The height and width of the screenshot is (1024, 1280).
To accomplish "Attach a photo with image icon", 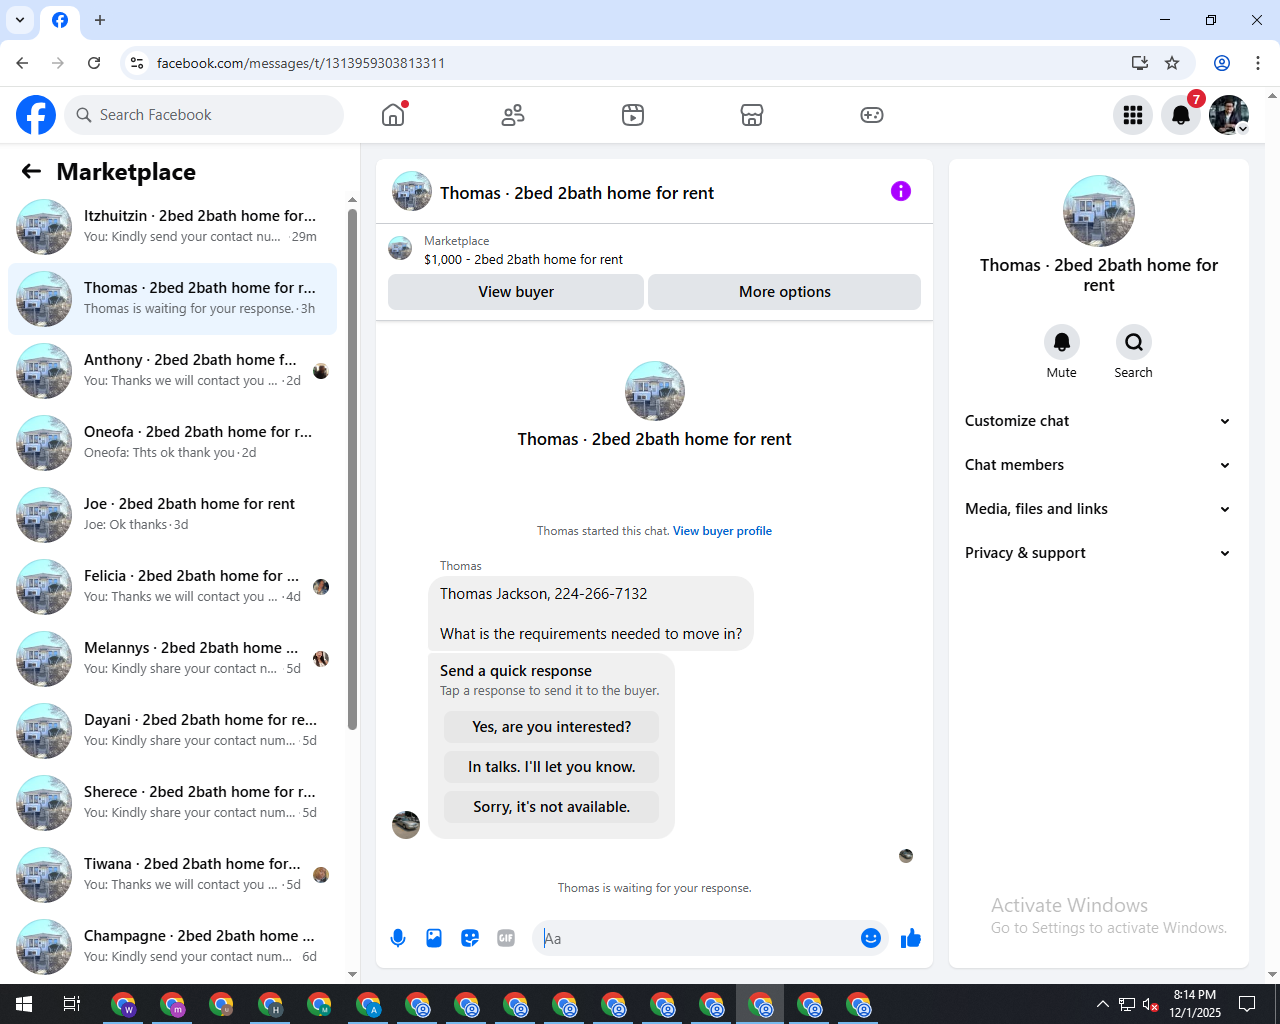I will tap(434, 938).
